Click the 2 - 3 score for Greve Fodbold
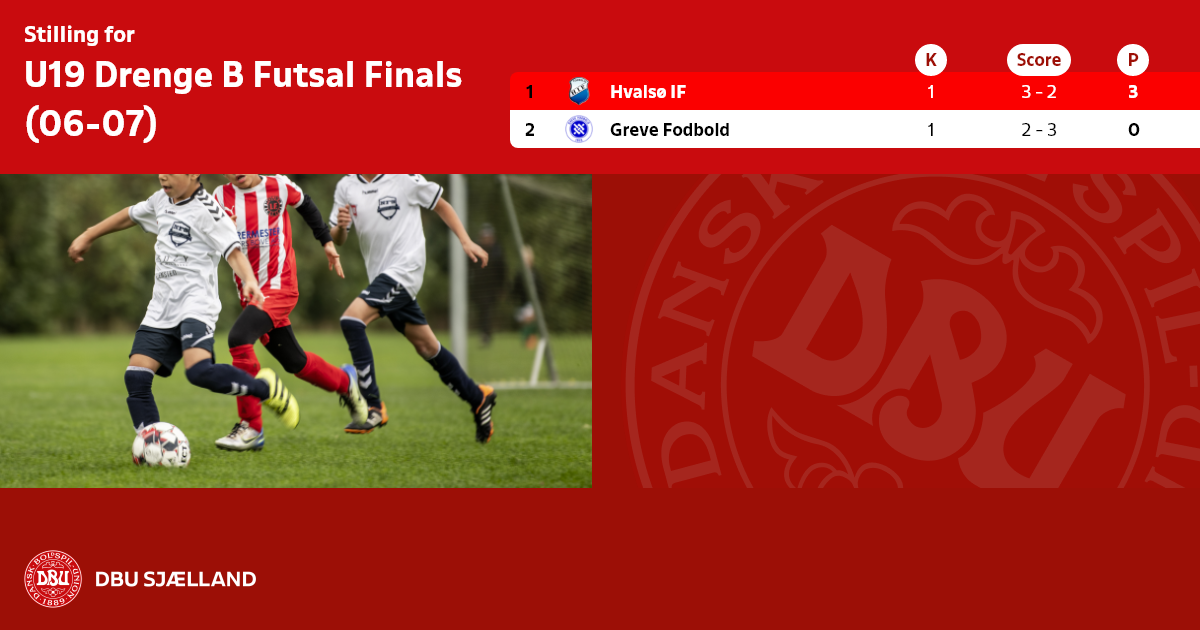Viewport: 1200px width, 630px height. (1039, 130)
